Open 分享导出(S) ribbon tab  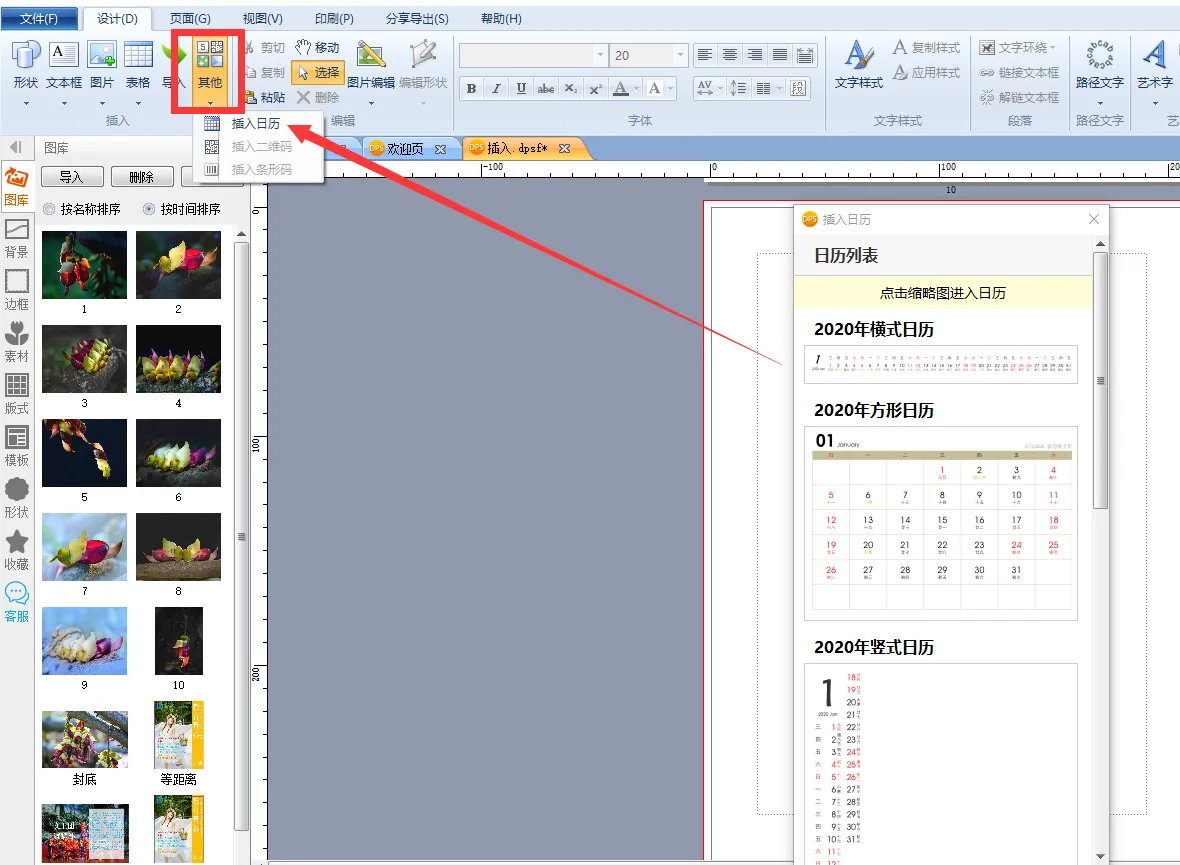(x=417, y=18)
